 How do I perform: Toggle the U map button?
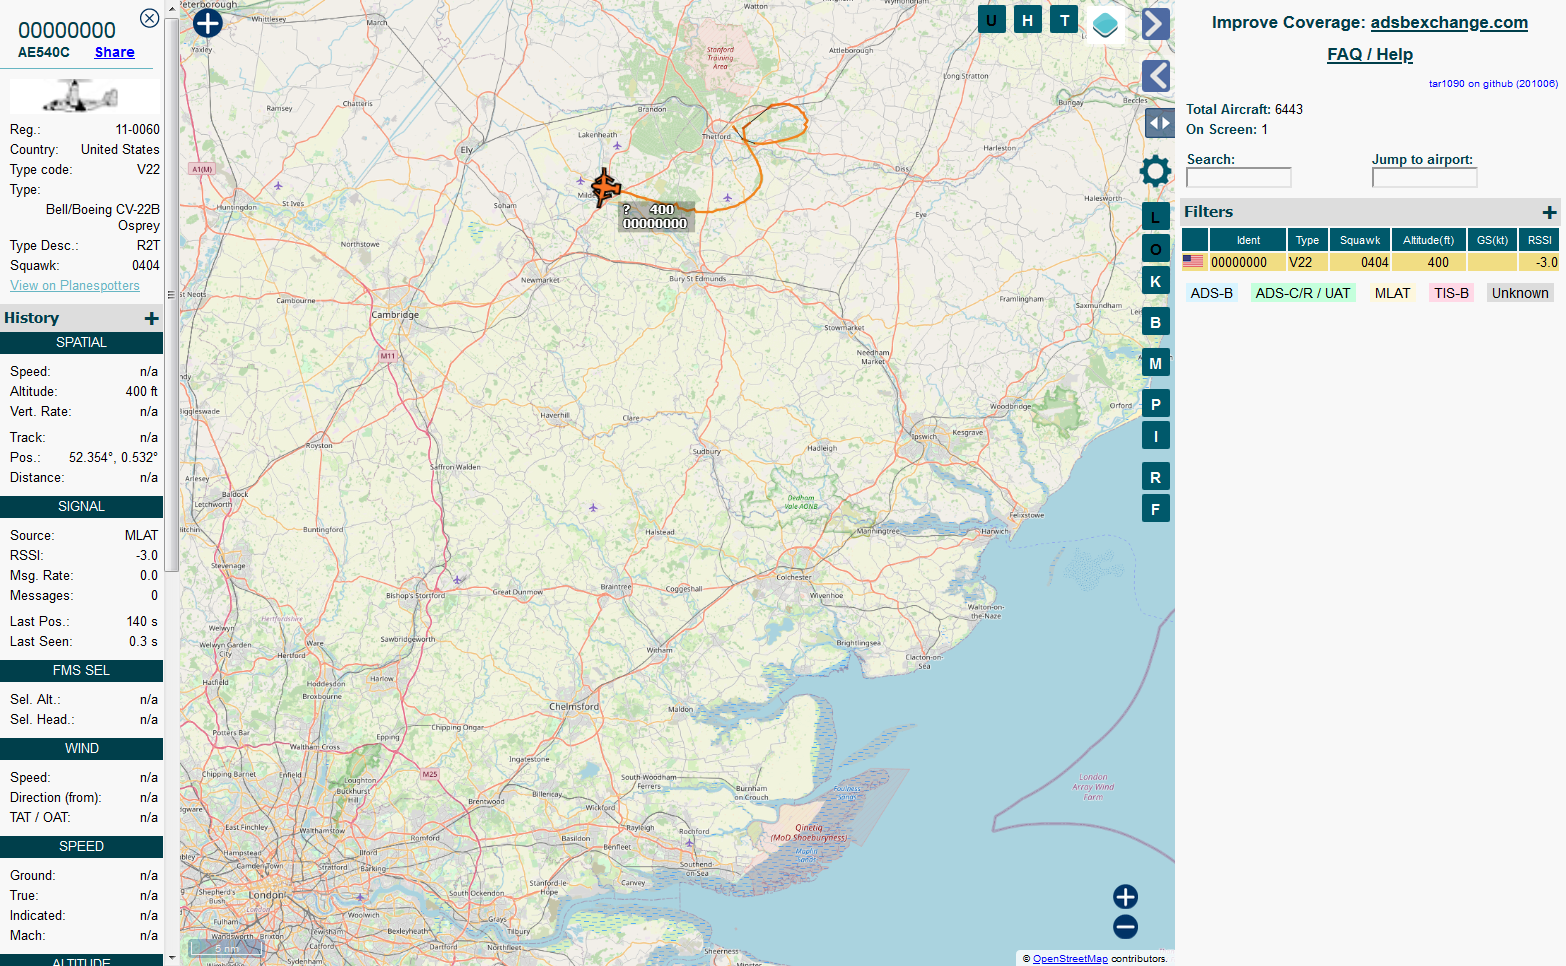(x=991, y=19)
